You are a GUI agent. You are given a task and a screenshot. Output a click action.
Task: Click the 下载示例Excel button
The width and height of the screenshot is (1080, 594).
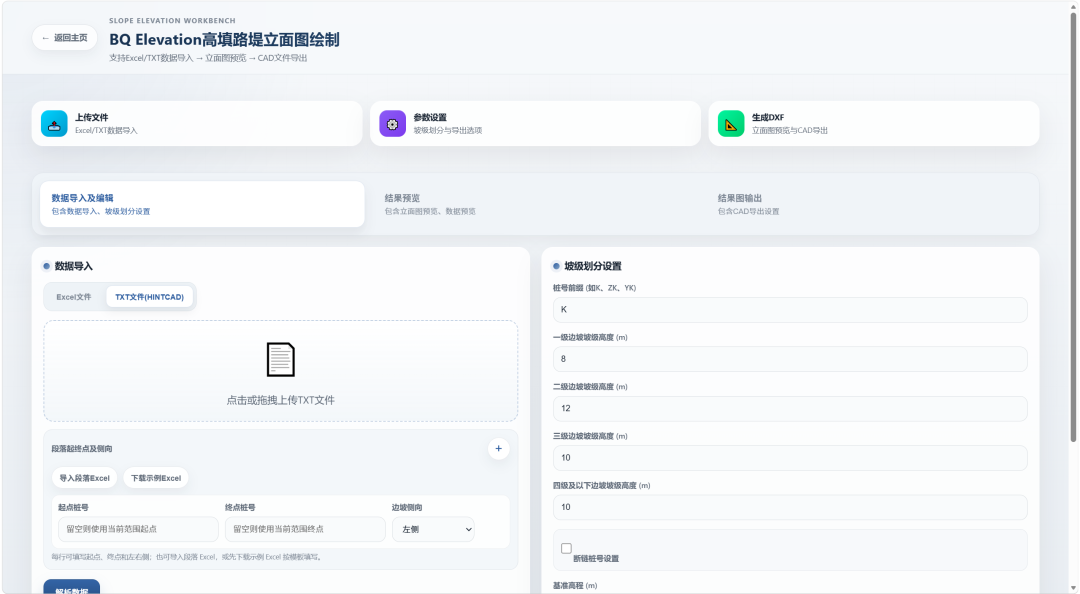[x=156, y=478]
